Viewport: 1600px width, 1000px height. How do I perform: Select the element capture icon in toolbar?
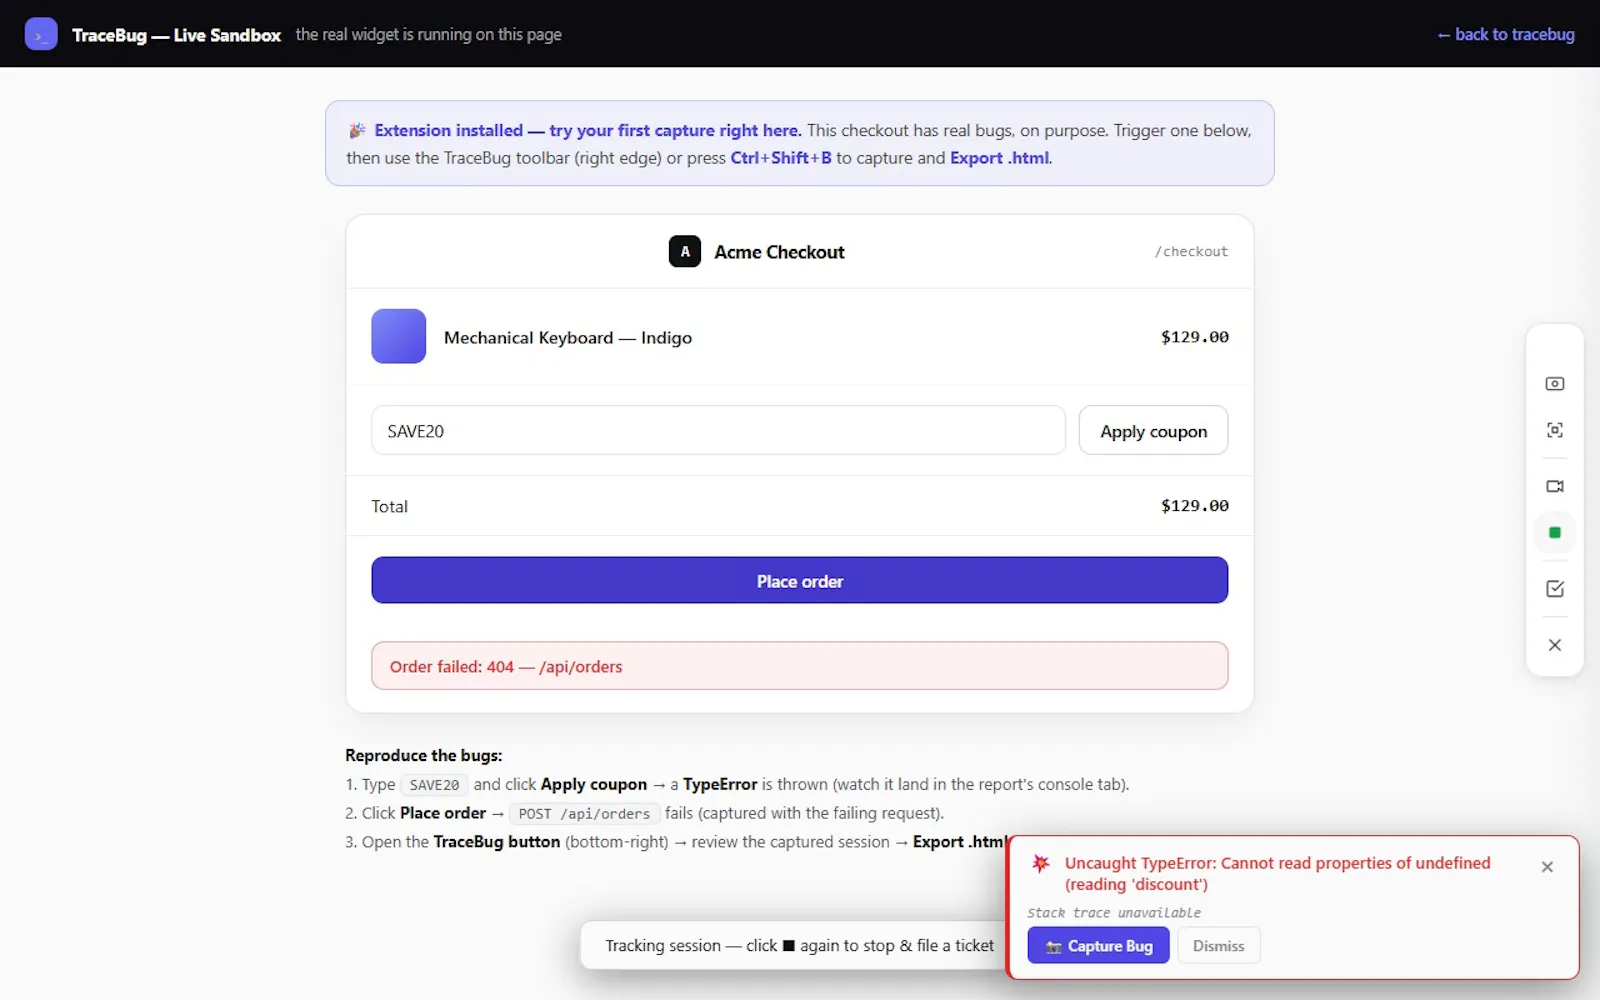(1554, 430)
